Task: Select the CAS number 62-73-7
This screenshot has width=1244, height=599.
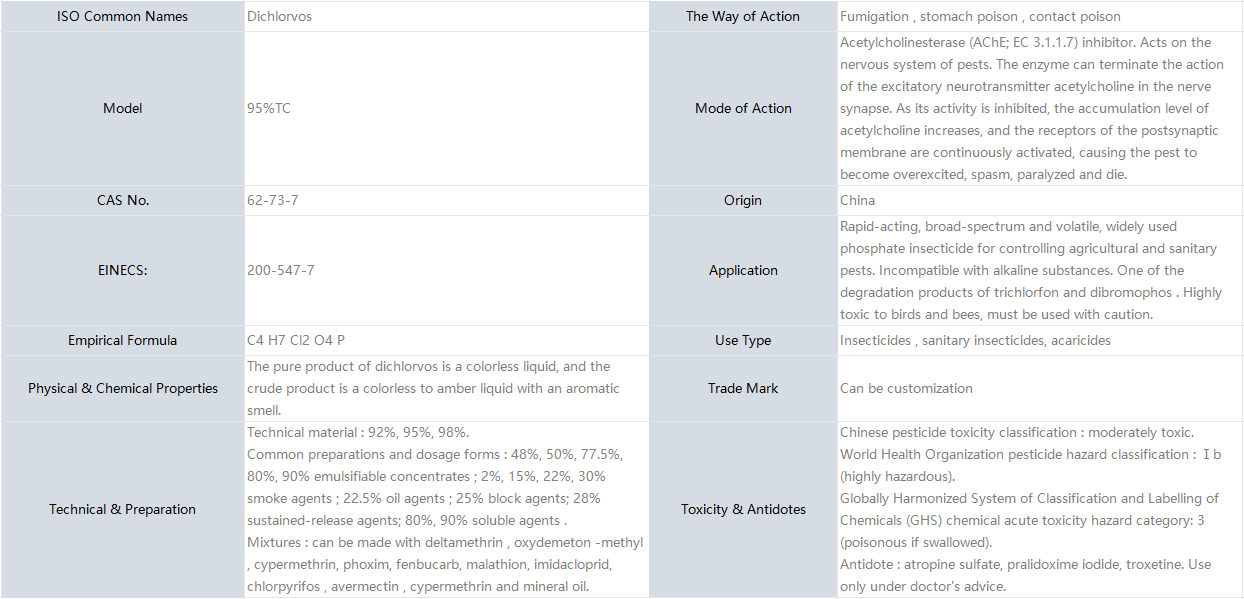Action: click(x=273, y=200)
